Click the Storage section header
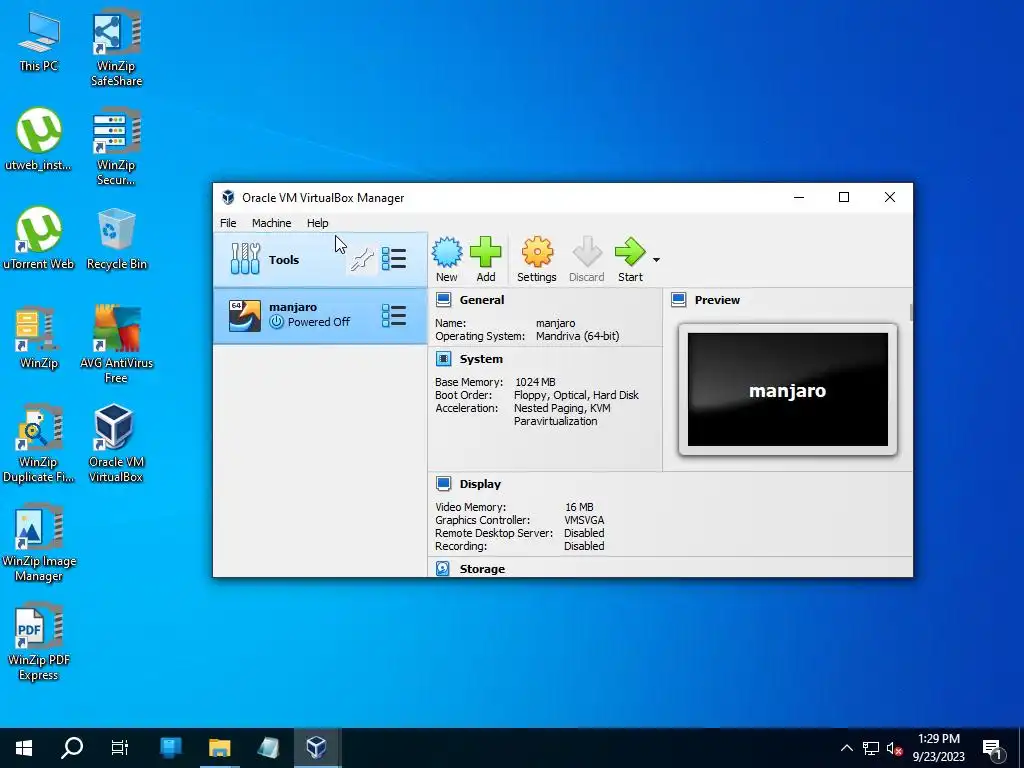The height and width of the screenshot is (768, 1024). 482,569
